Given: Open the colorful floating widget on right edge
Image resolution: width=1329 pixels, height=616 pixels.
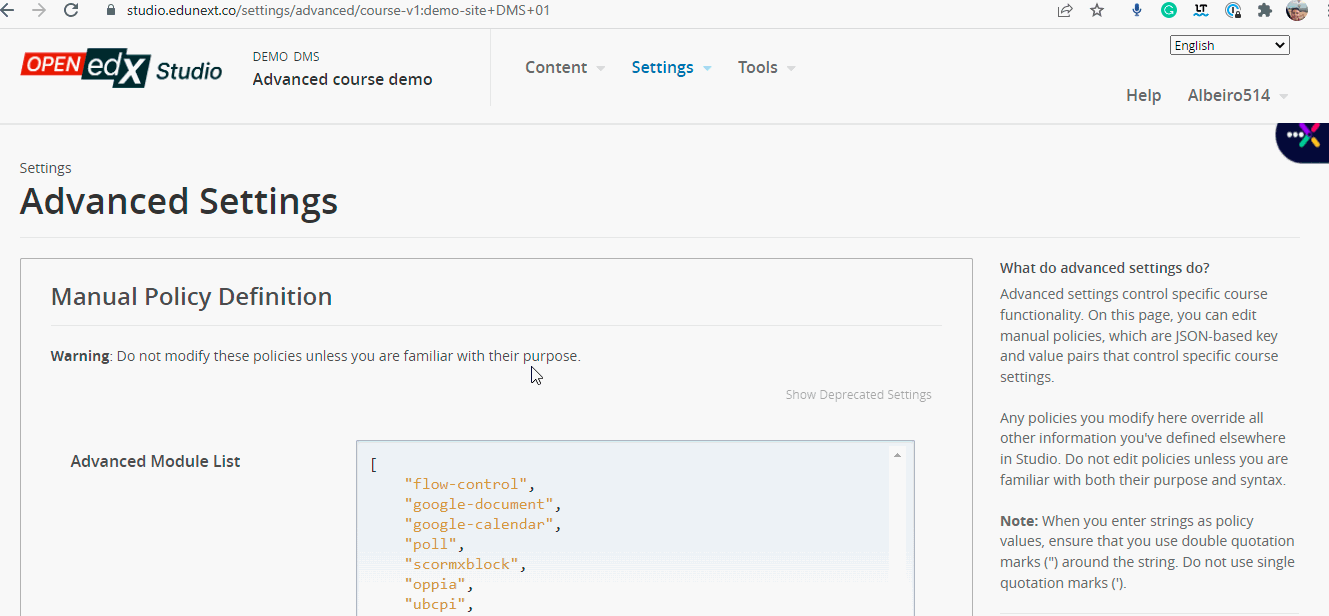Looking at the screenshot, I should [1304, 137].
